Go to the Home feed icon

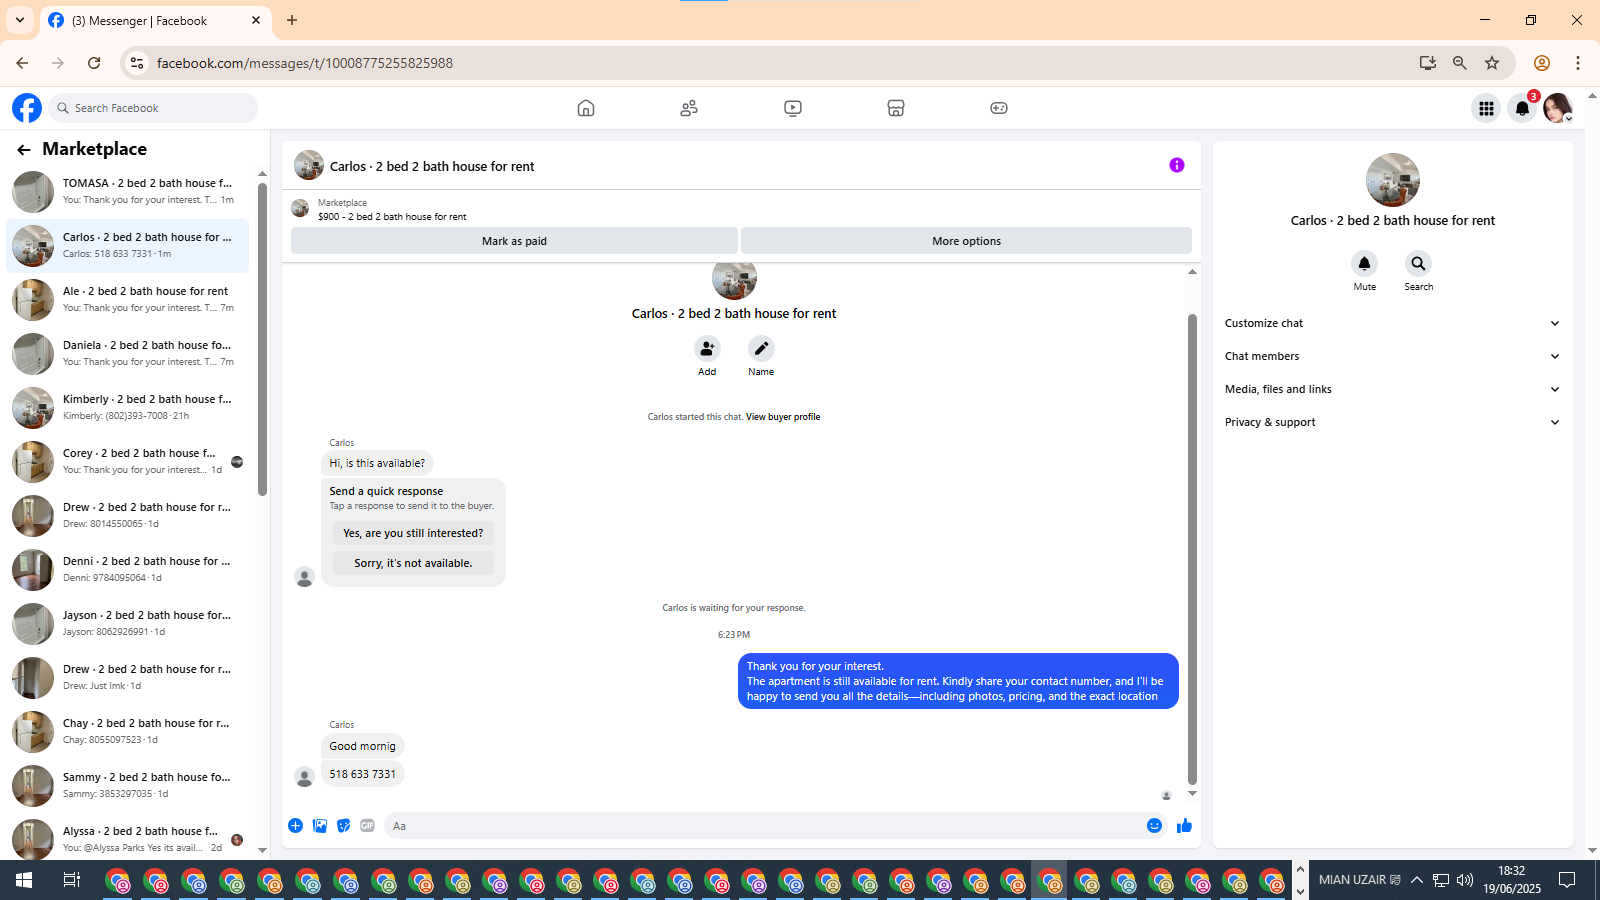pyautogui.click(x=586, y=108)
